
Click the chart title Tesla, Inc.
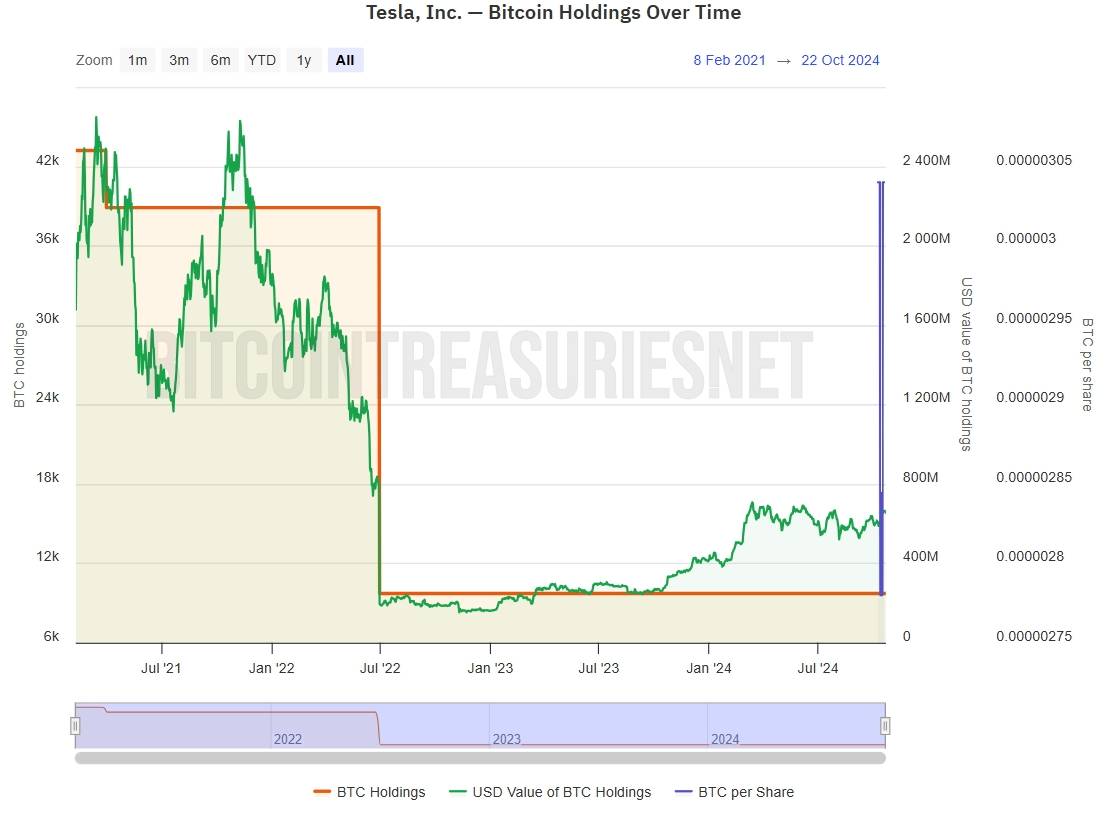[x=553, y=12]
